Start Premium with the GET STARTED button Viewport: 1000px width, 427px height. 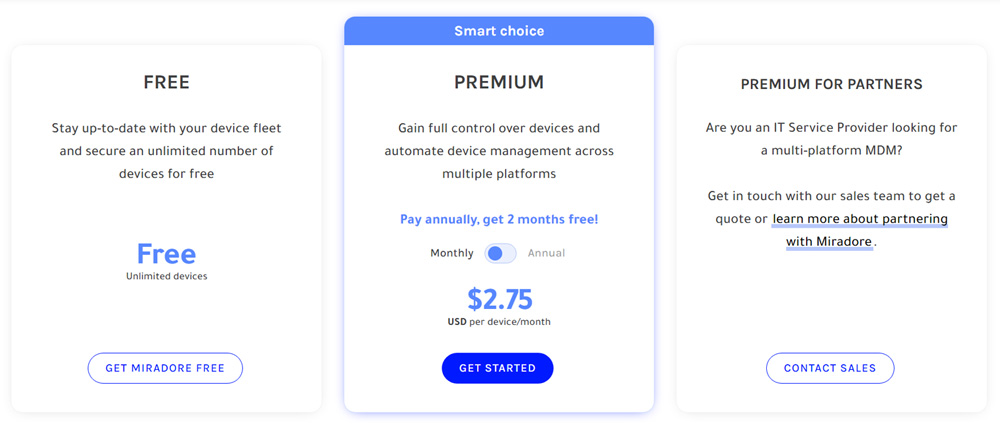(497, 368)
